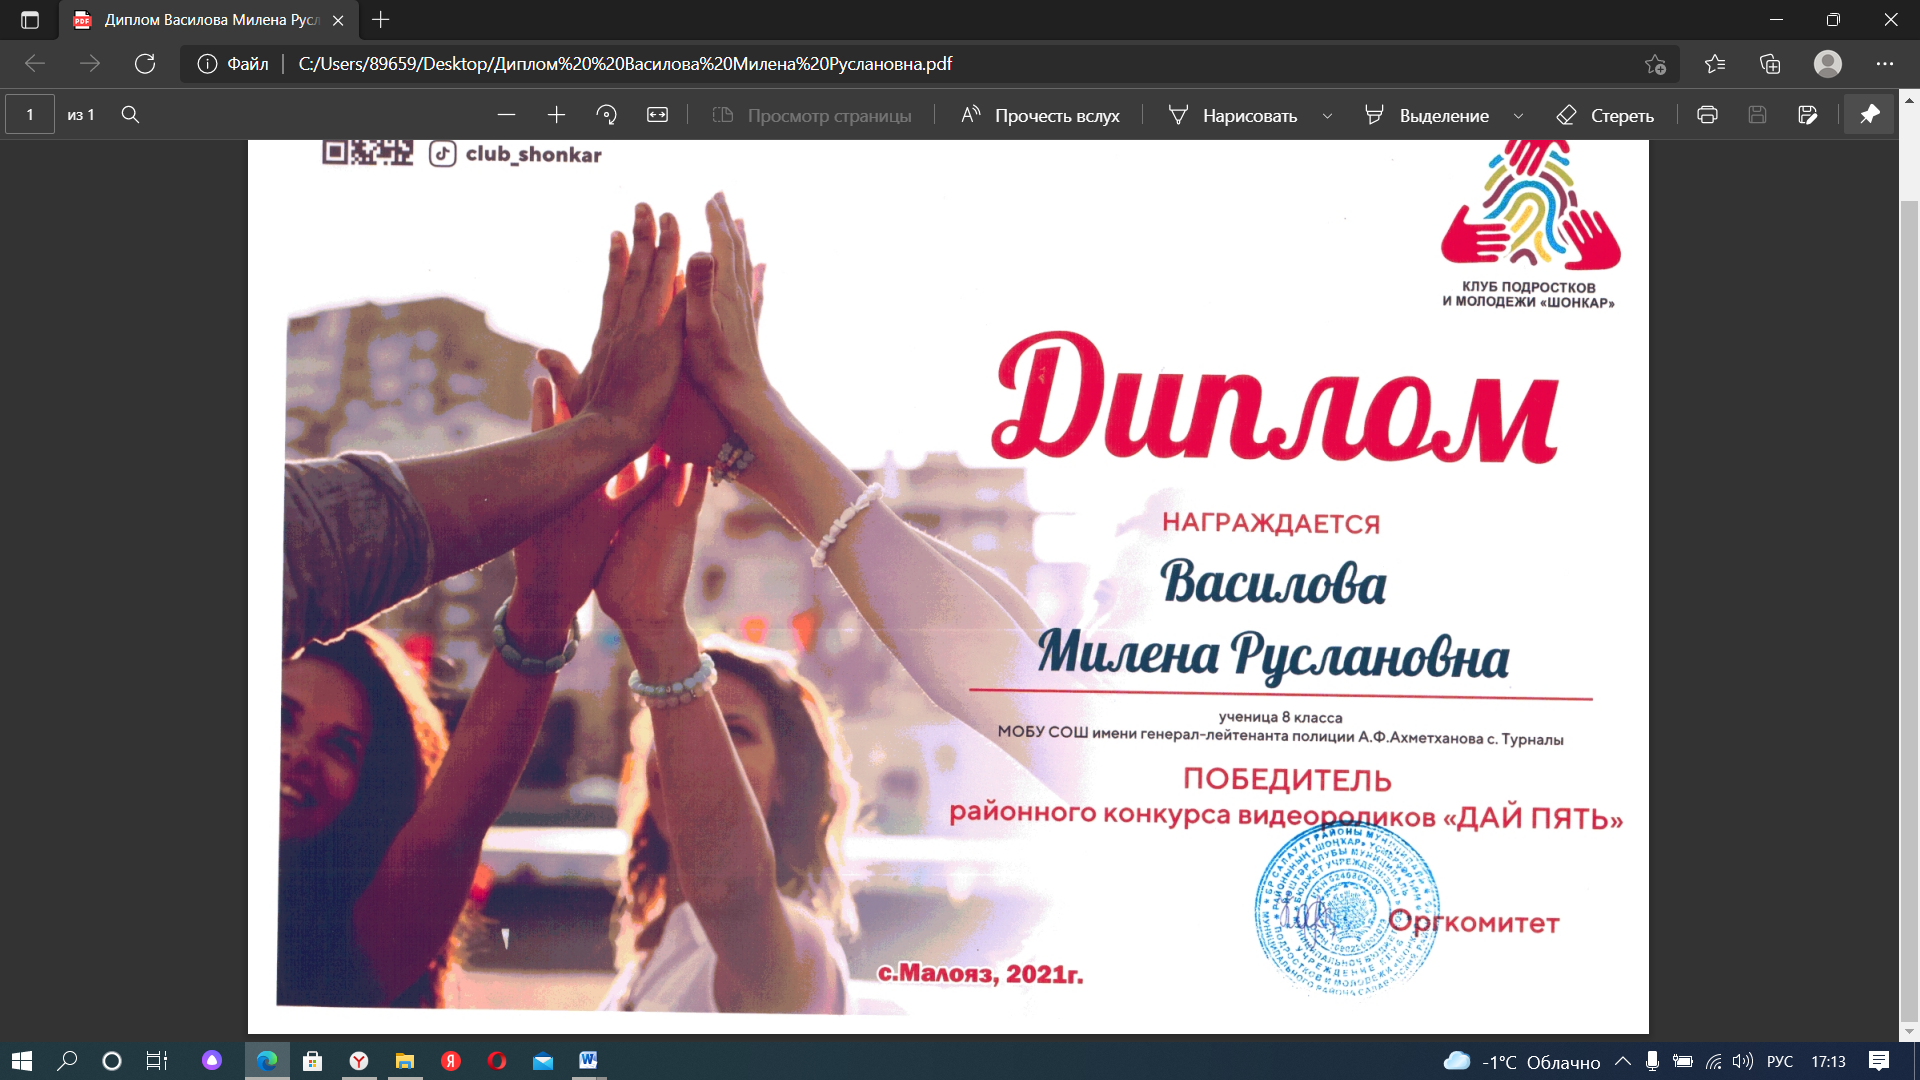Viewport: 1920px width, 1080px height.
Task: Click the address bar file path
Action: point(625,64)
